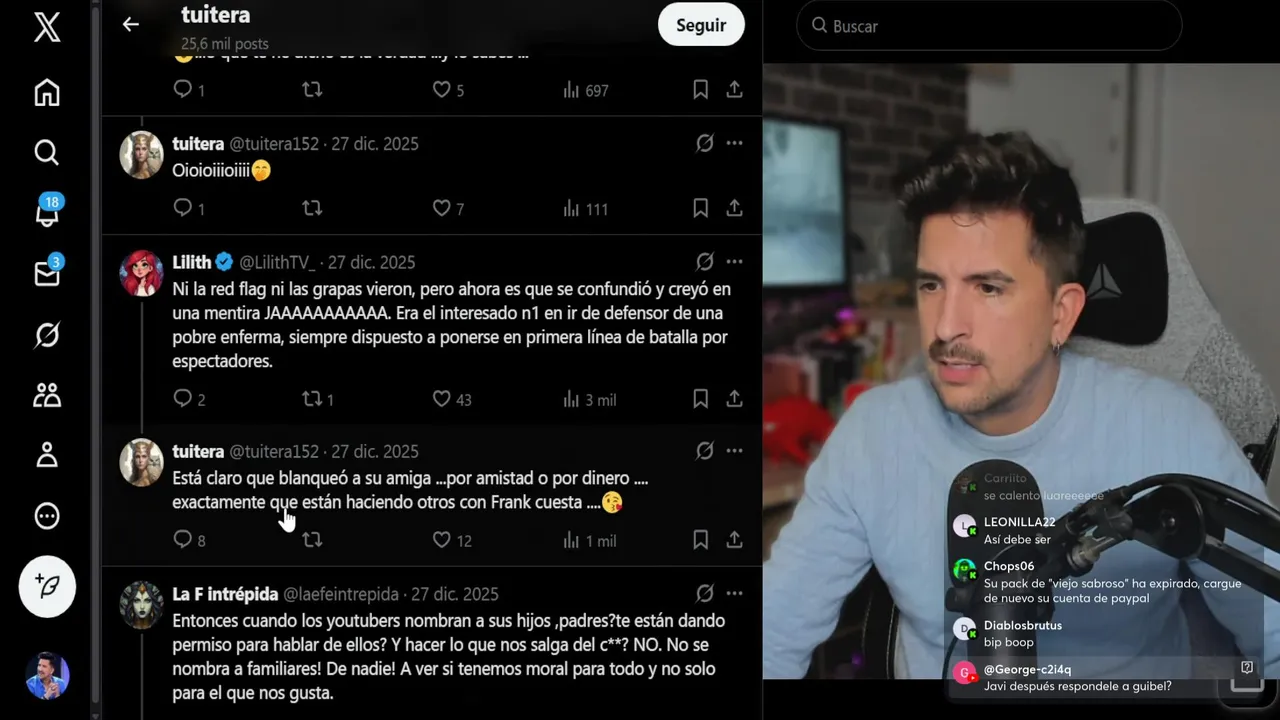This screenshot has width=1280, height=720.
Task: Open more options on Frank cuesta post
Action: (x=734, y=451)
